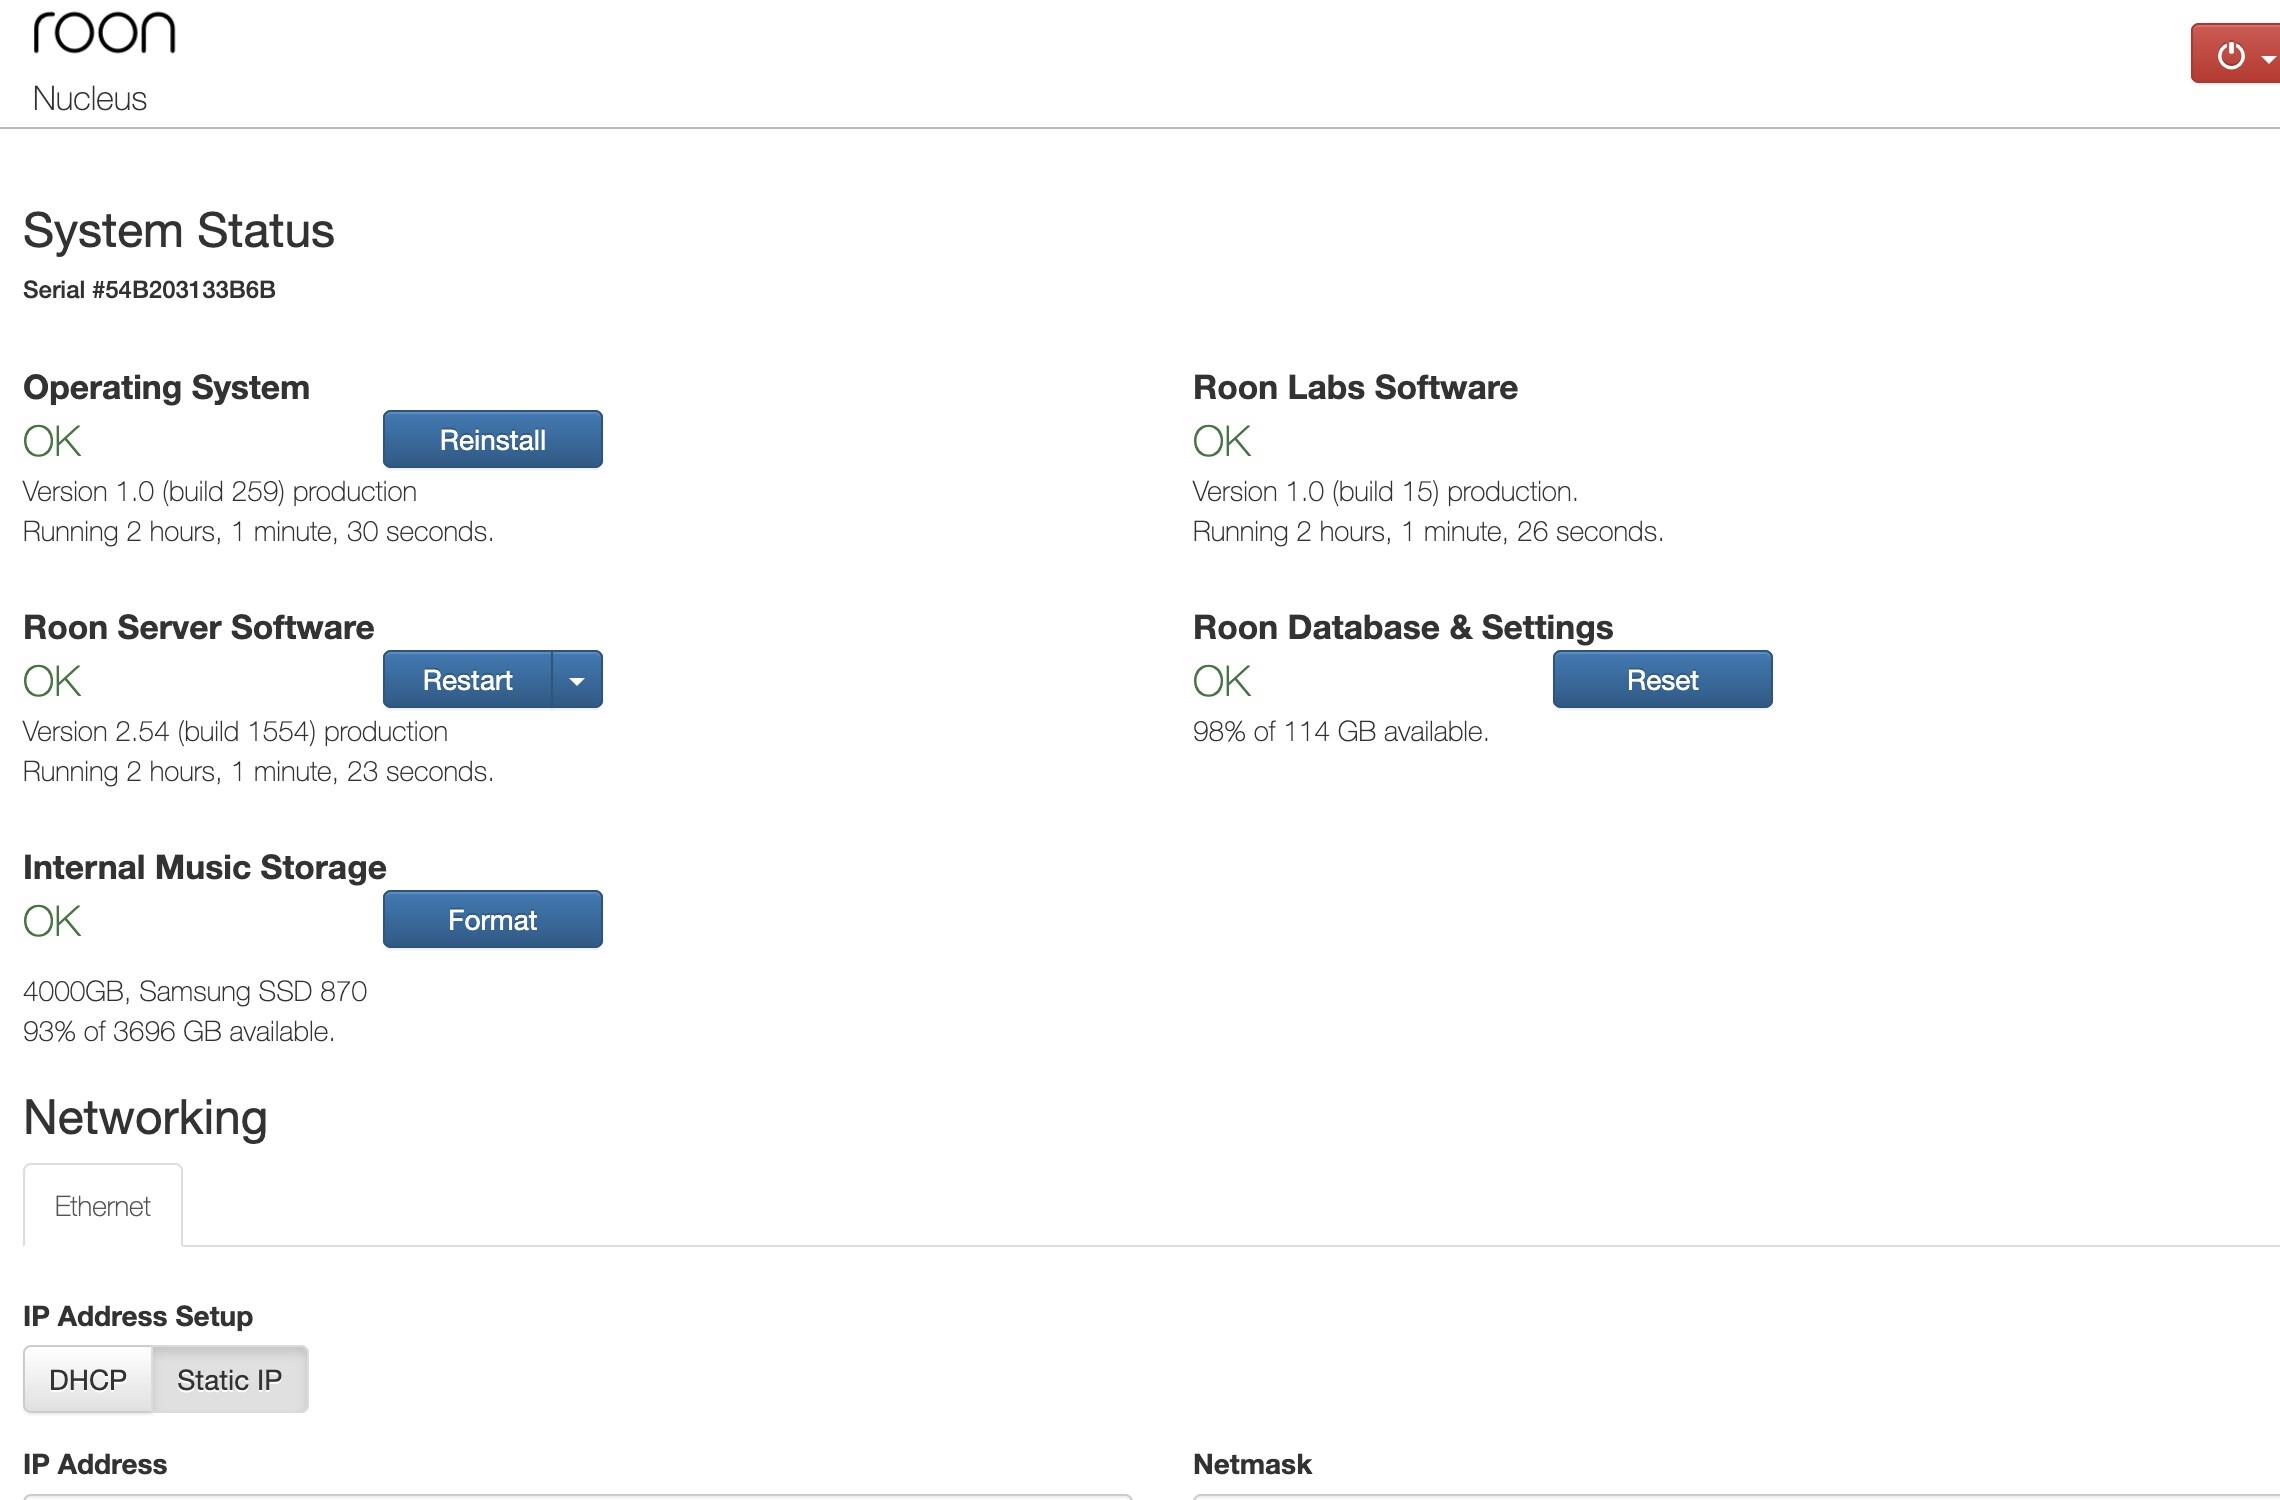Format the Internal Music Storage
2280x1500 pixels.
click(x=492, y=920)
